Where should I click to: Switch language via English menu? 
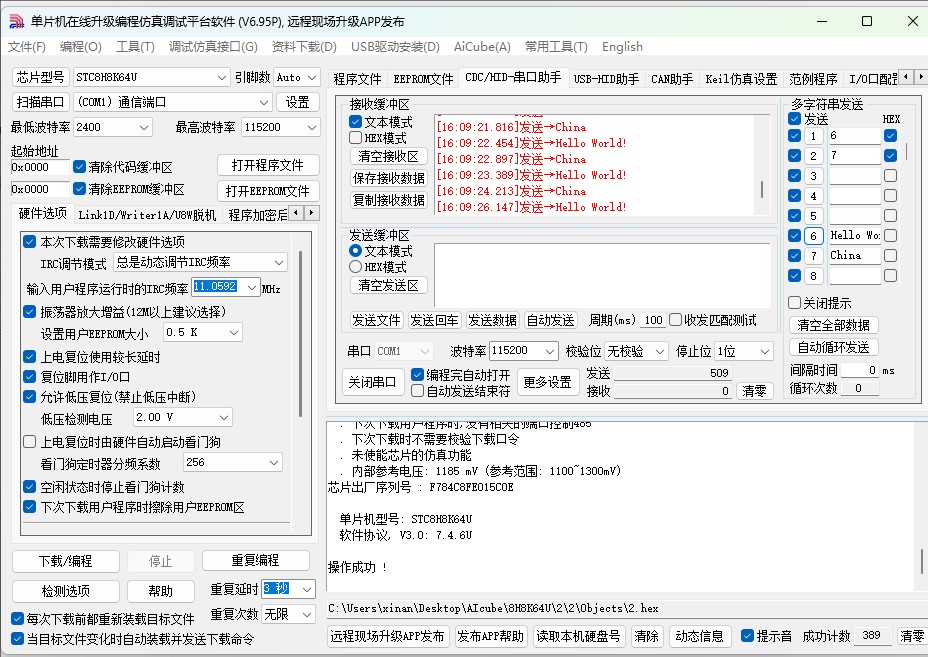pos(622,47)
